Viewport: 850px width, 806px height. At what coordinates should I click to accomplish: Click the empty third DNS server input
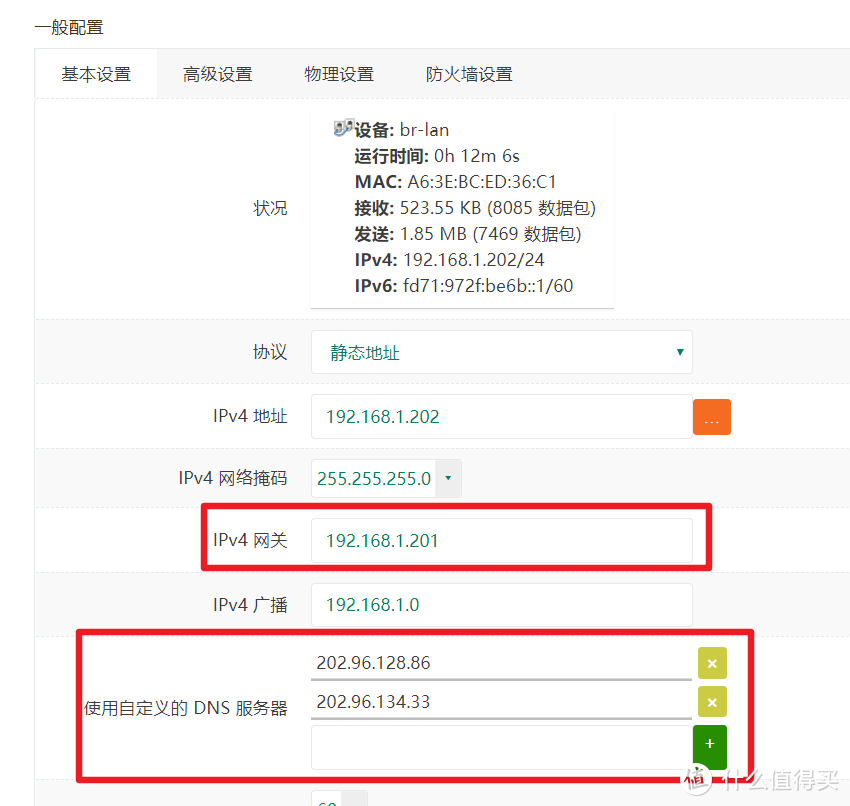click(x=500, y=747)
